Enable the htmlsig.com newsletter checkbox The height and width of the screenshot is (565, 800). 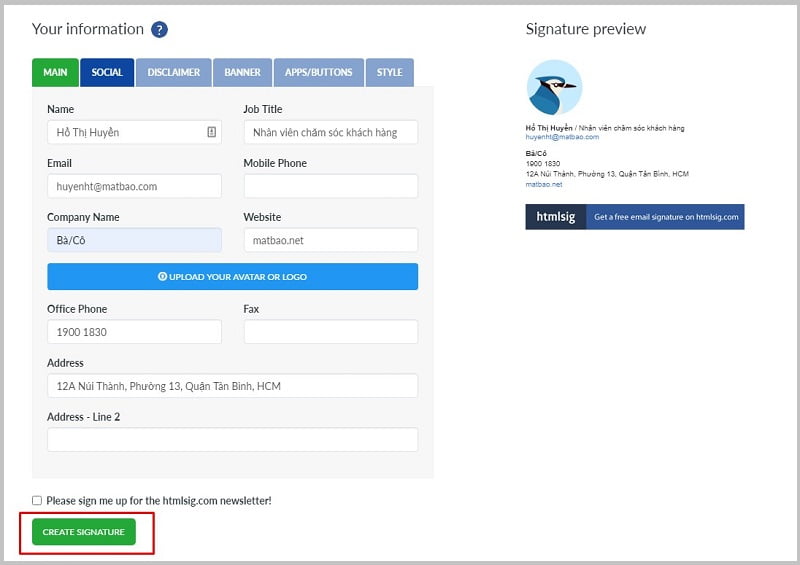[x=37, y=500]
